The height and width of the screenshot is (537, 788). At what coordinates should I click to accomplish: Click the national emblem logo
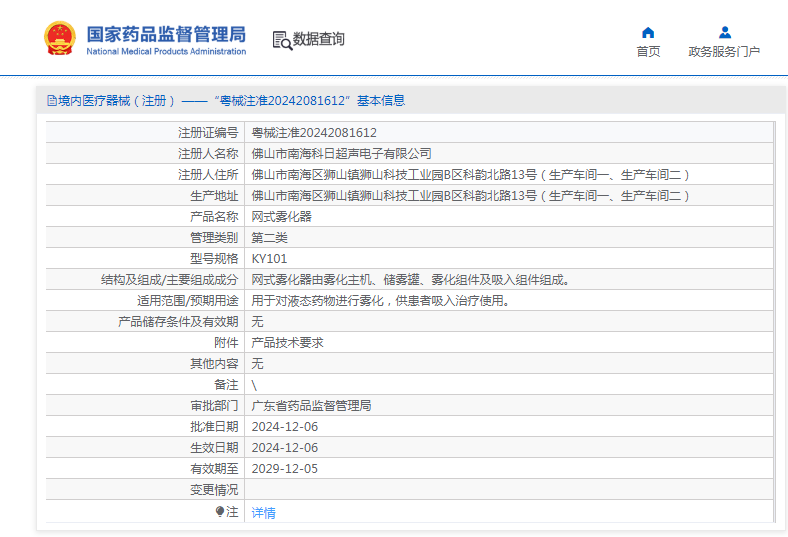[x=60, y=38]
